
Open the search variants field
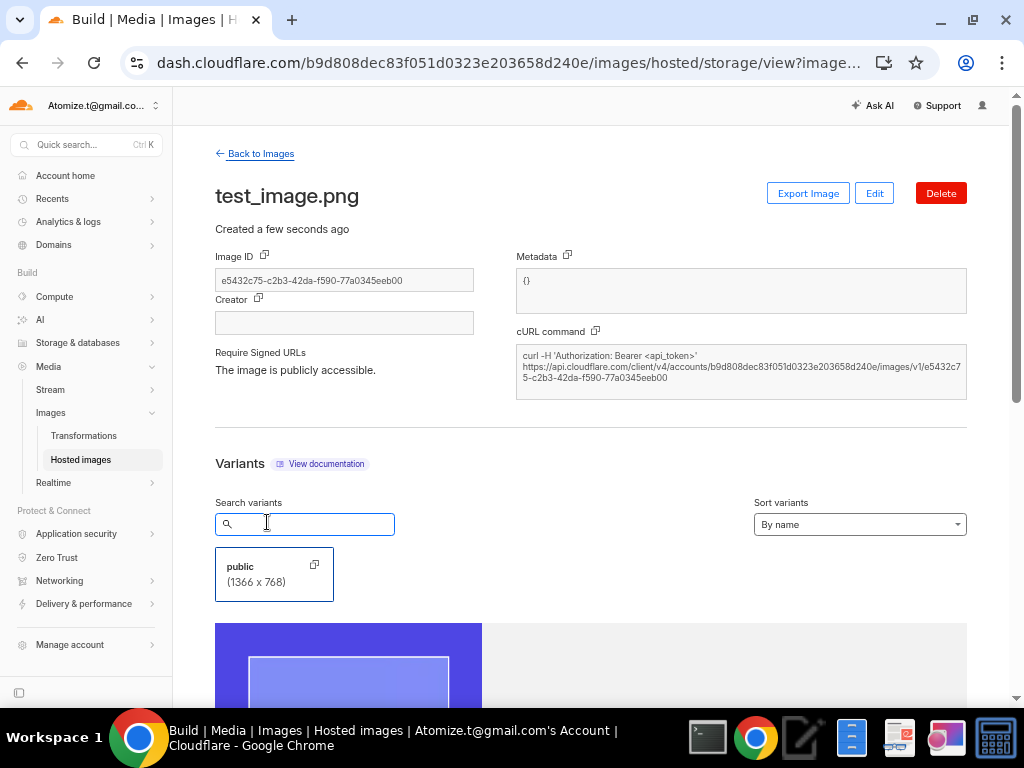304,523
